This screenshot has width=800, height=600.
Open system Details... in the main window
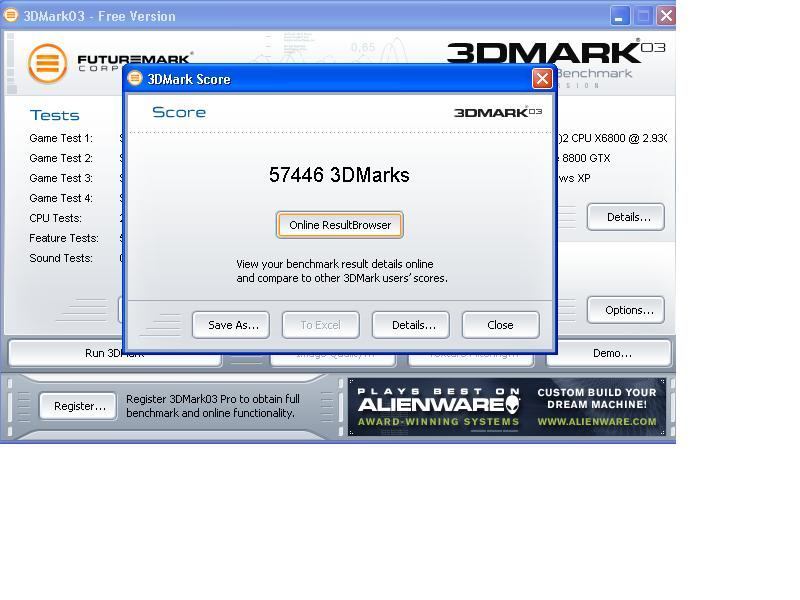(626, 217)
